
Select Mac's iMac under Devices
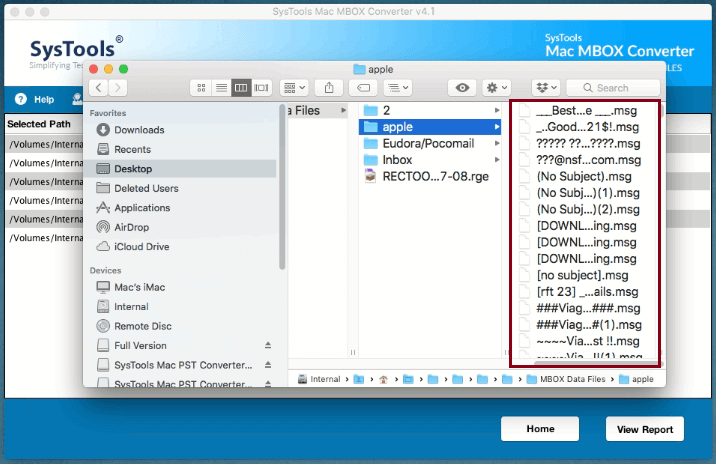pos(180,287)
